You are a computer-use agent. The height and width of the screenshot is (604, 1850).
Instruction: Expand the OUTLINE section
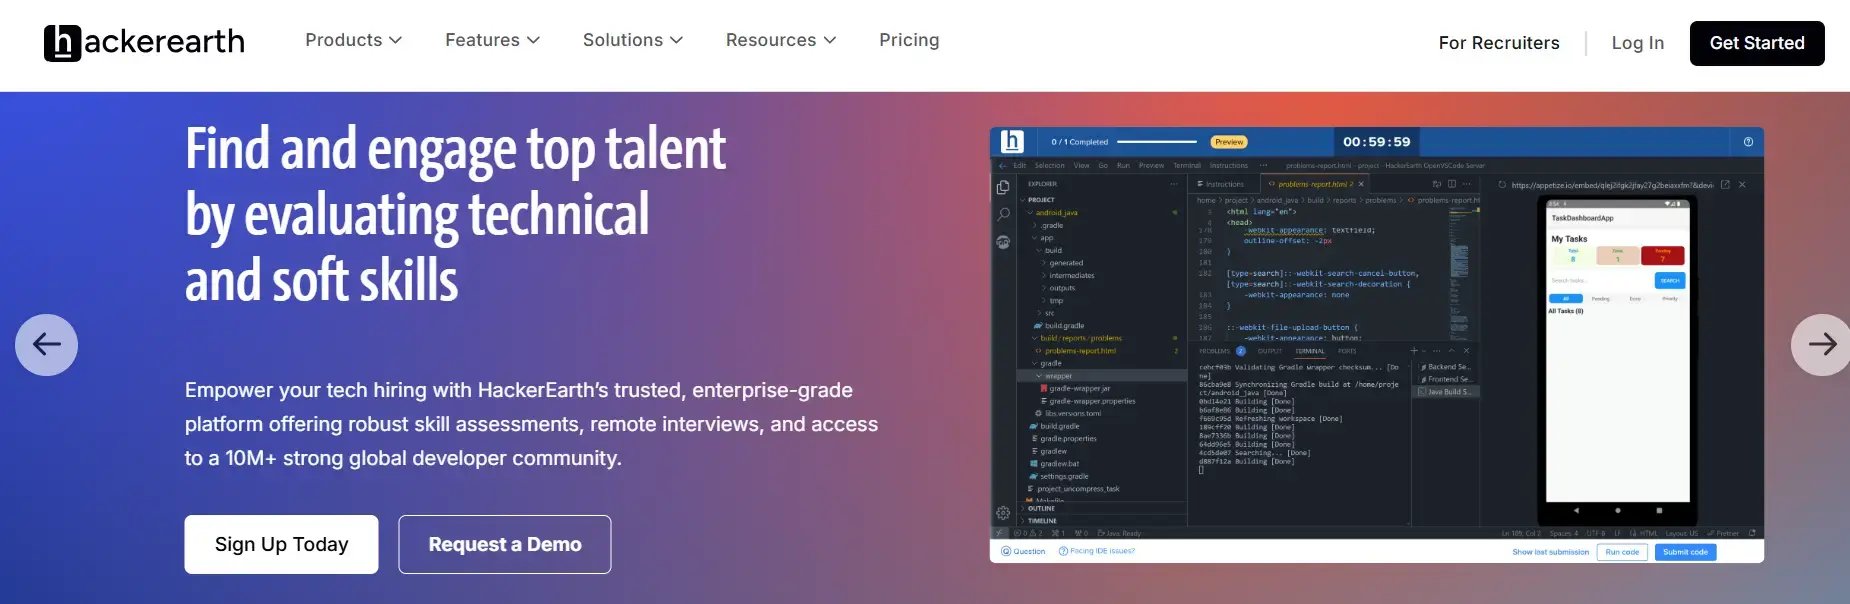coord(1040,508)
